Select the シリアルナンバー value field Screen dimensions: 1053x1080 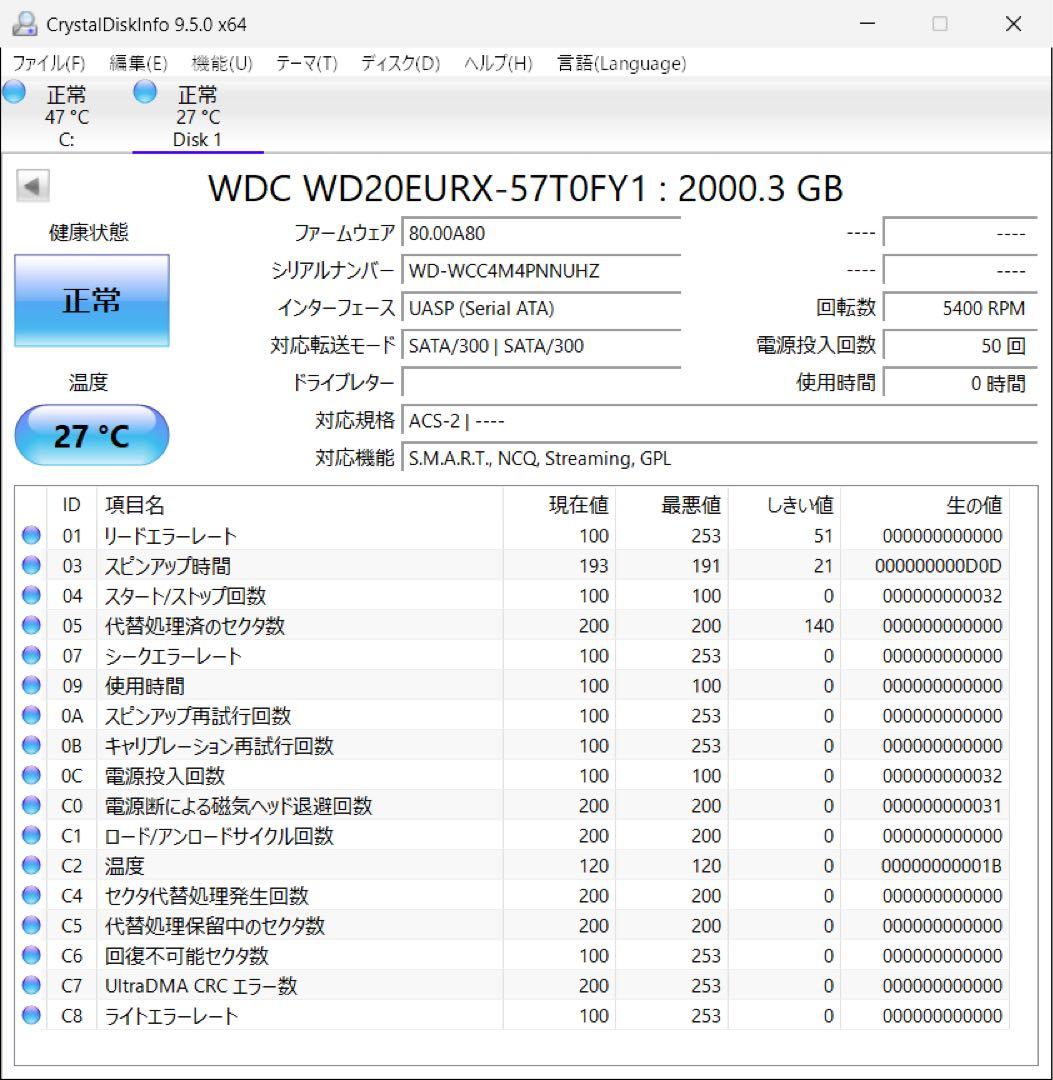540,270
